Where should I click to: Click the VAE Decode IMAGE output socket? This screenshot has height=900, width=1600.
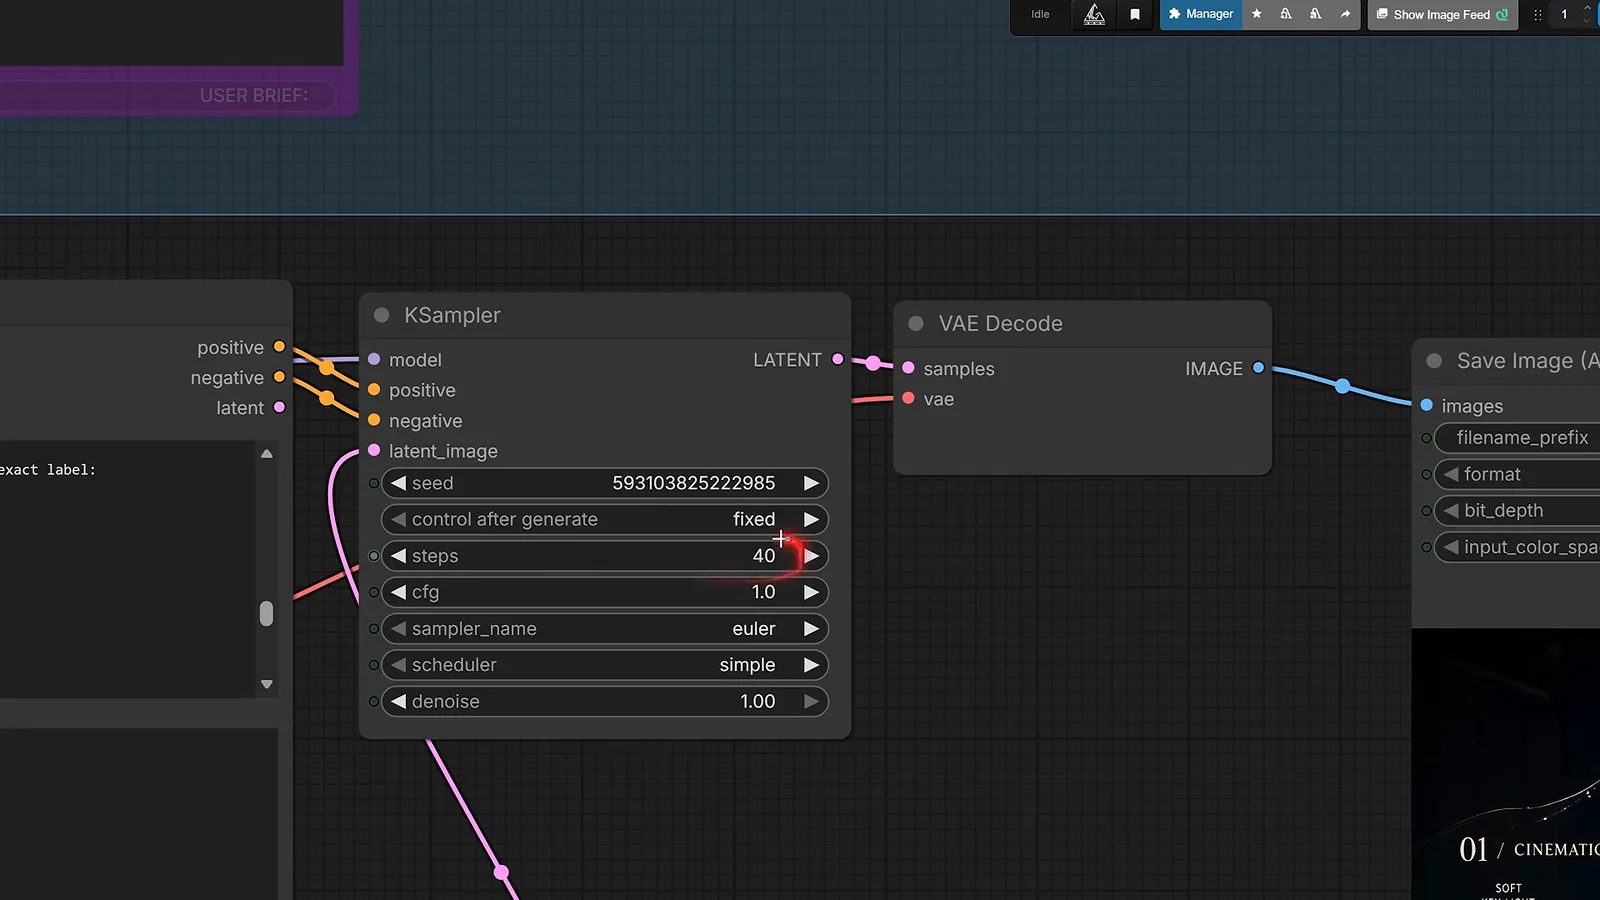pyautogui.click(x=1258, y=368)
